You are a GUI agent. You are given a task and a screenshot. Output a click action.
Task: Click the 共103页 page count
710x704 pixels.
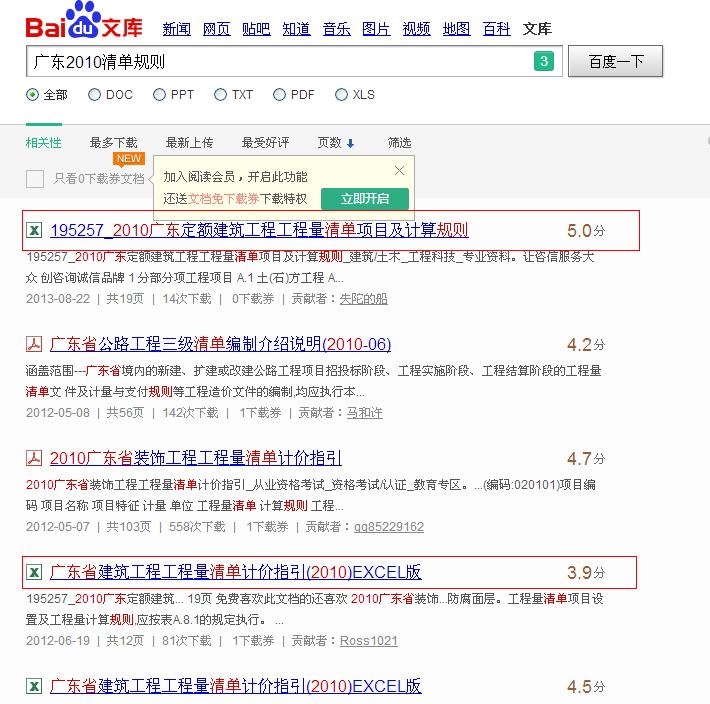[x=129, y=527]
